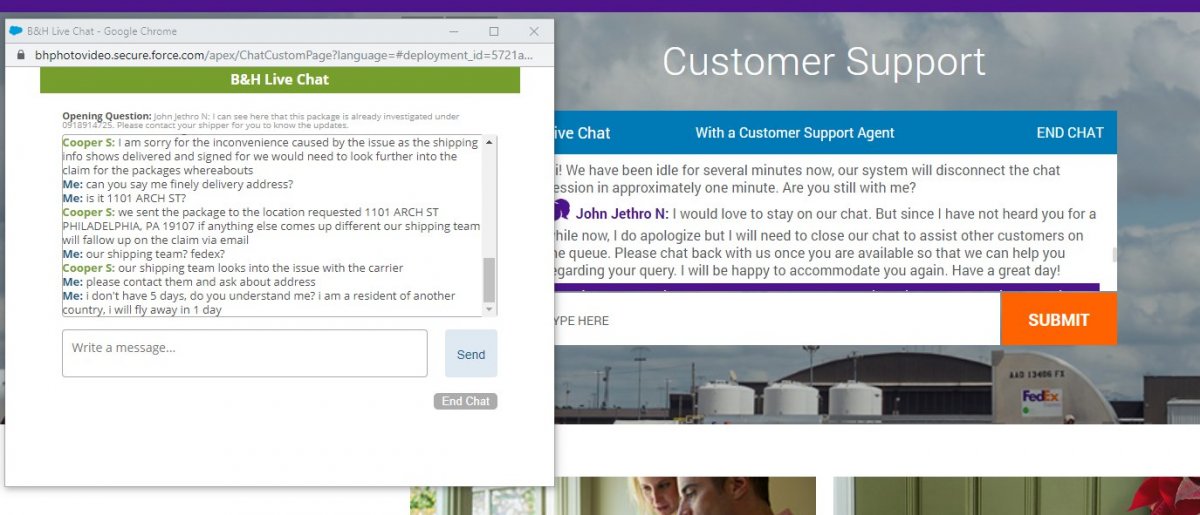Click the purple agent avatar beside John Jethro N
Screen dimensions: 1200x515
[x=561, y=211]
